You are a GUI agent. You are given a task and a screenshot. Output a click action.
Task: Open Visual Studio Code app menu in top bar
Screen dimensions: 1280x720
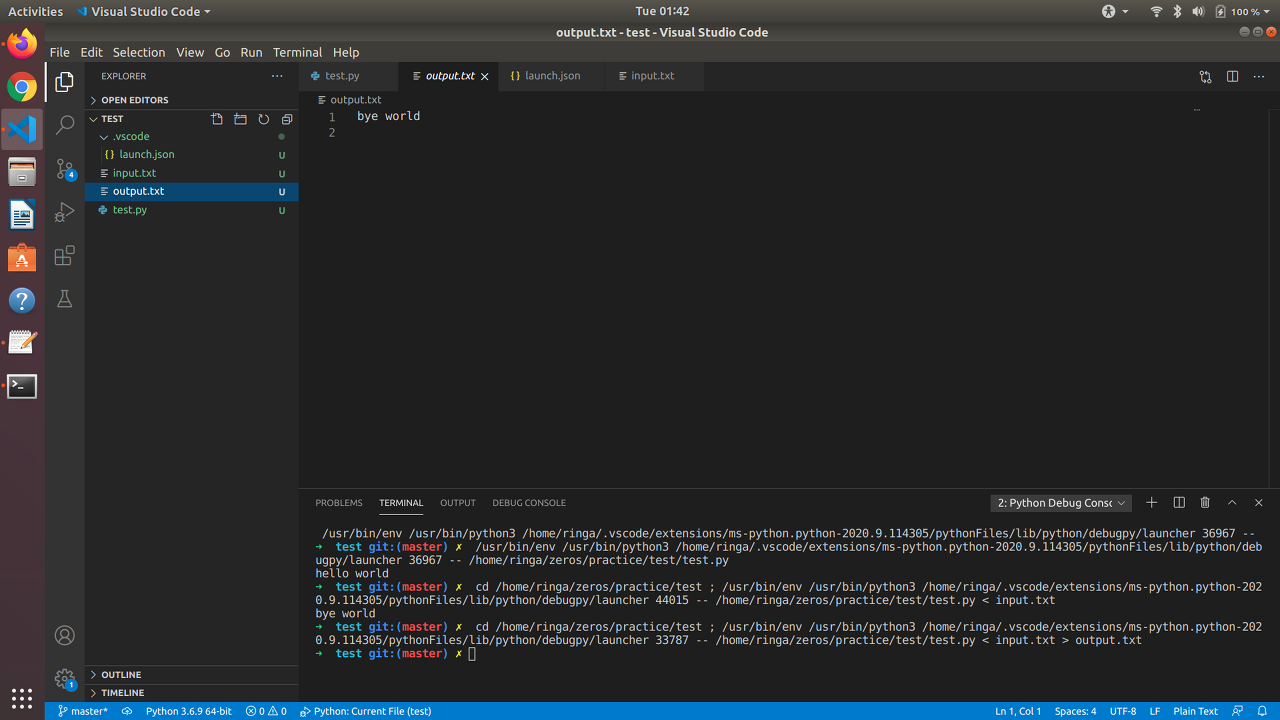click(x=144, y=11)
